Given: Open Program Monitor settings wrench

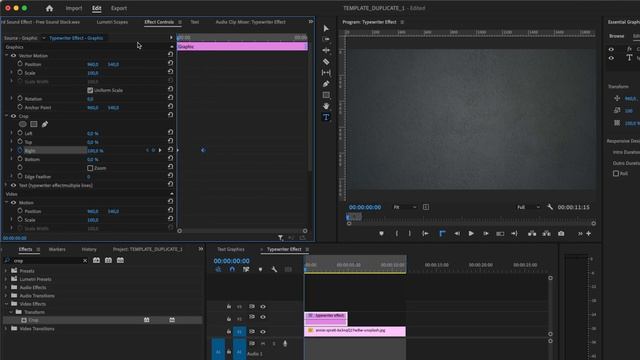Looking at the screenshot, I should coord(550,207).
